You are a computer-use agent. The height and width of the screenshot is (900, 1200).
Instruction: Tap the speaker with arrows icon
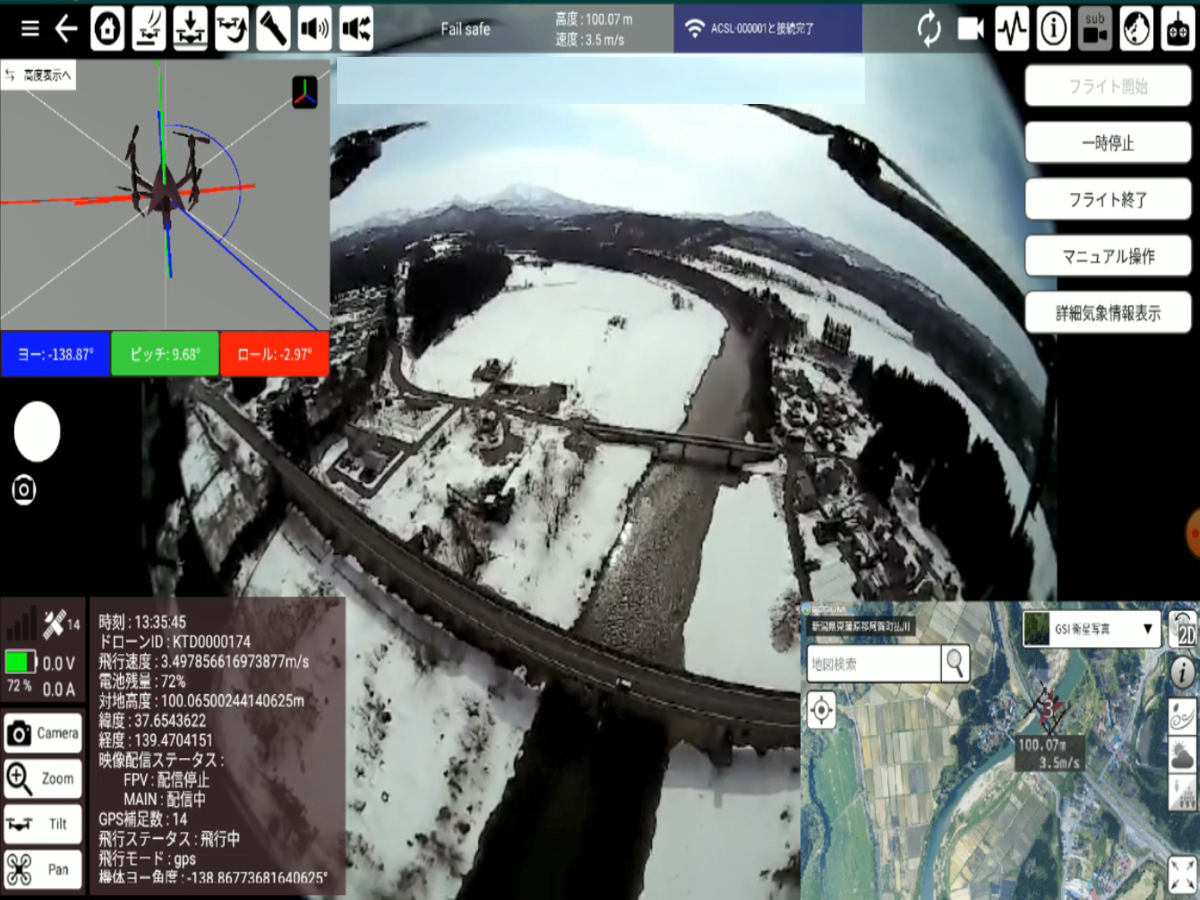356,29
